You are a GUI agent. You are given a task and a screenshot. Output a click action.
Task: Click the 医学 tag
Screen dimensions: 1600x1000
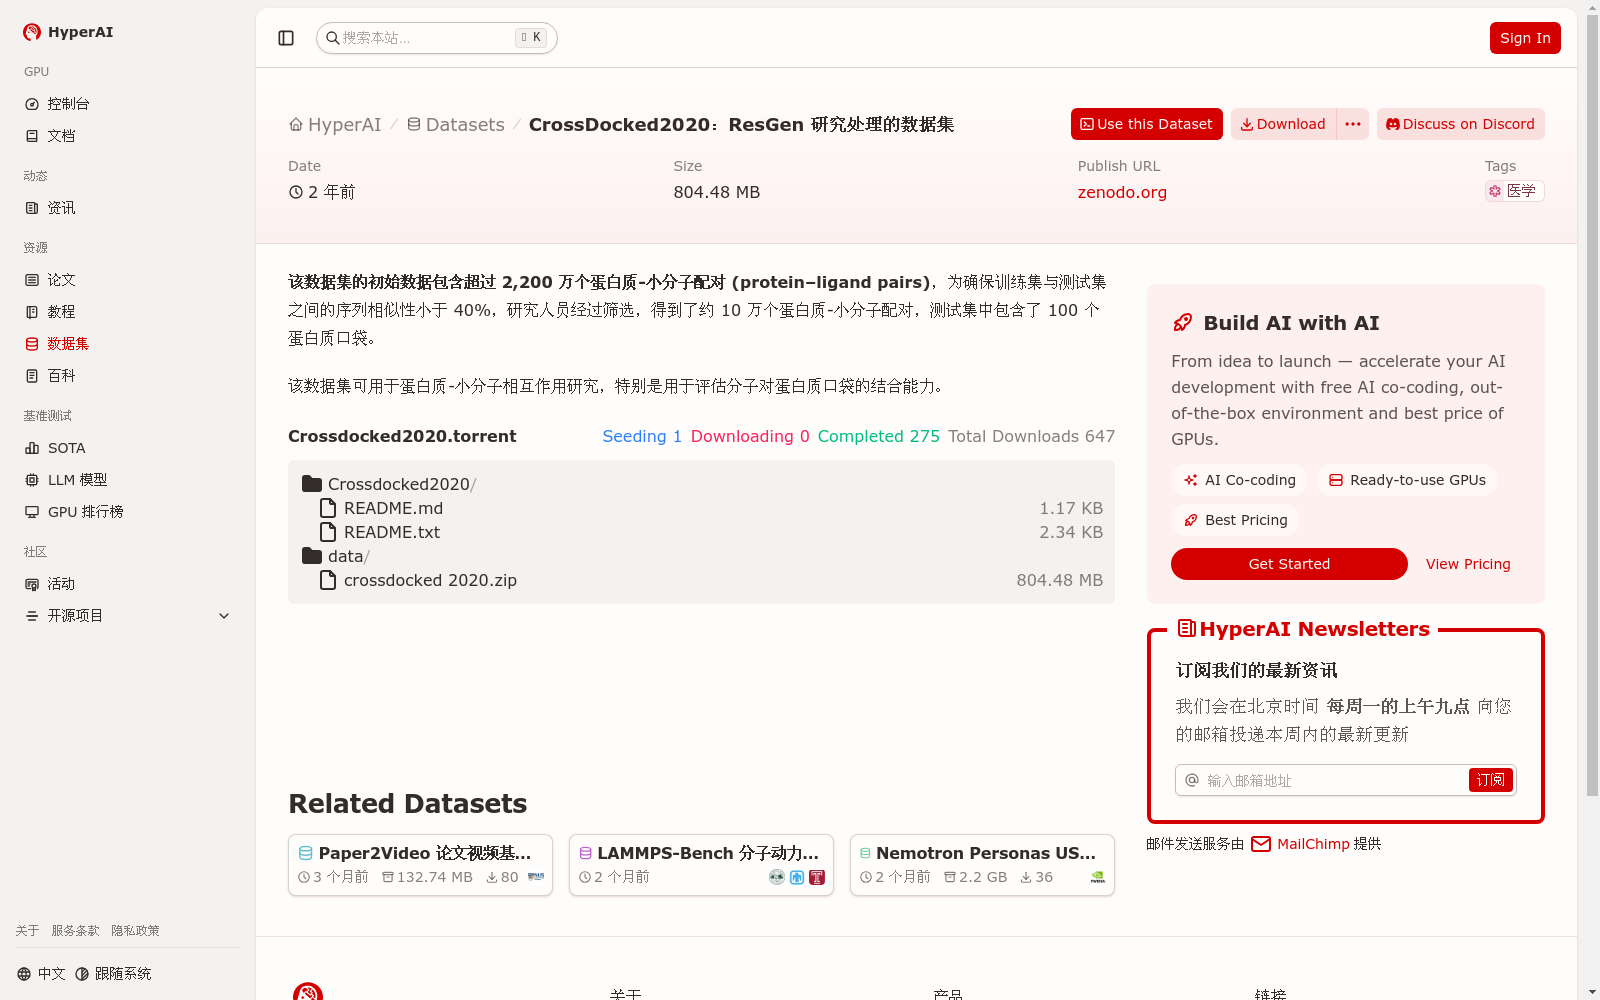(1514, 191)
